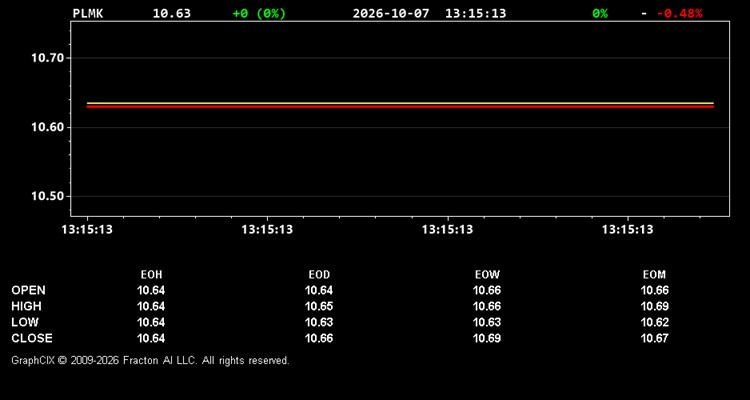Click the LOW row label
The width and height of the screenshot is (750, 400).
point(25,322)
